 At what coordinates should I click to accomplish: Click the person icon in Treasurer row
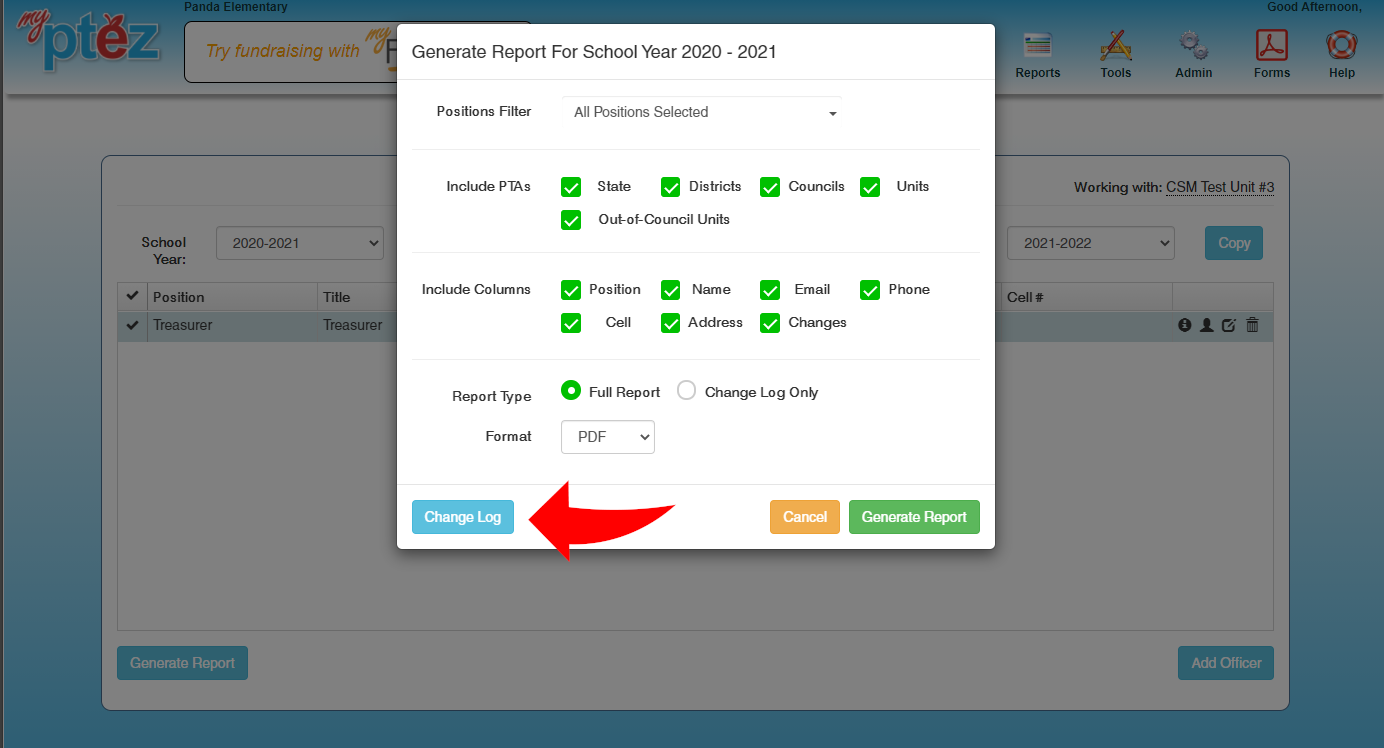click(1207, 325)
